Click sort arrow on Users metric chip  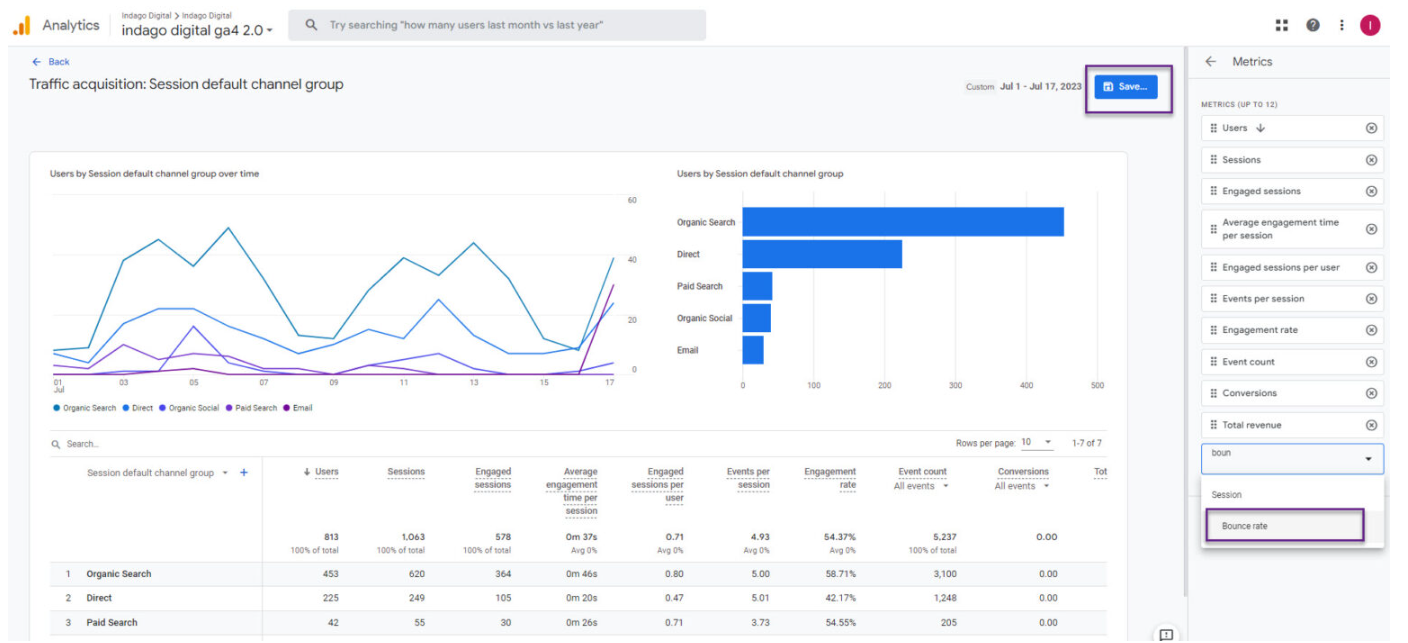tap(1260, 128)
